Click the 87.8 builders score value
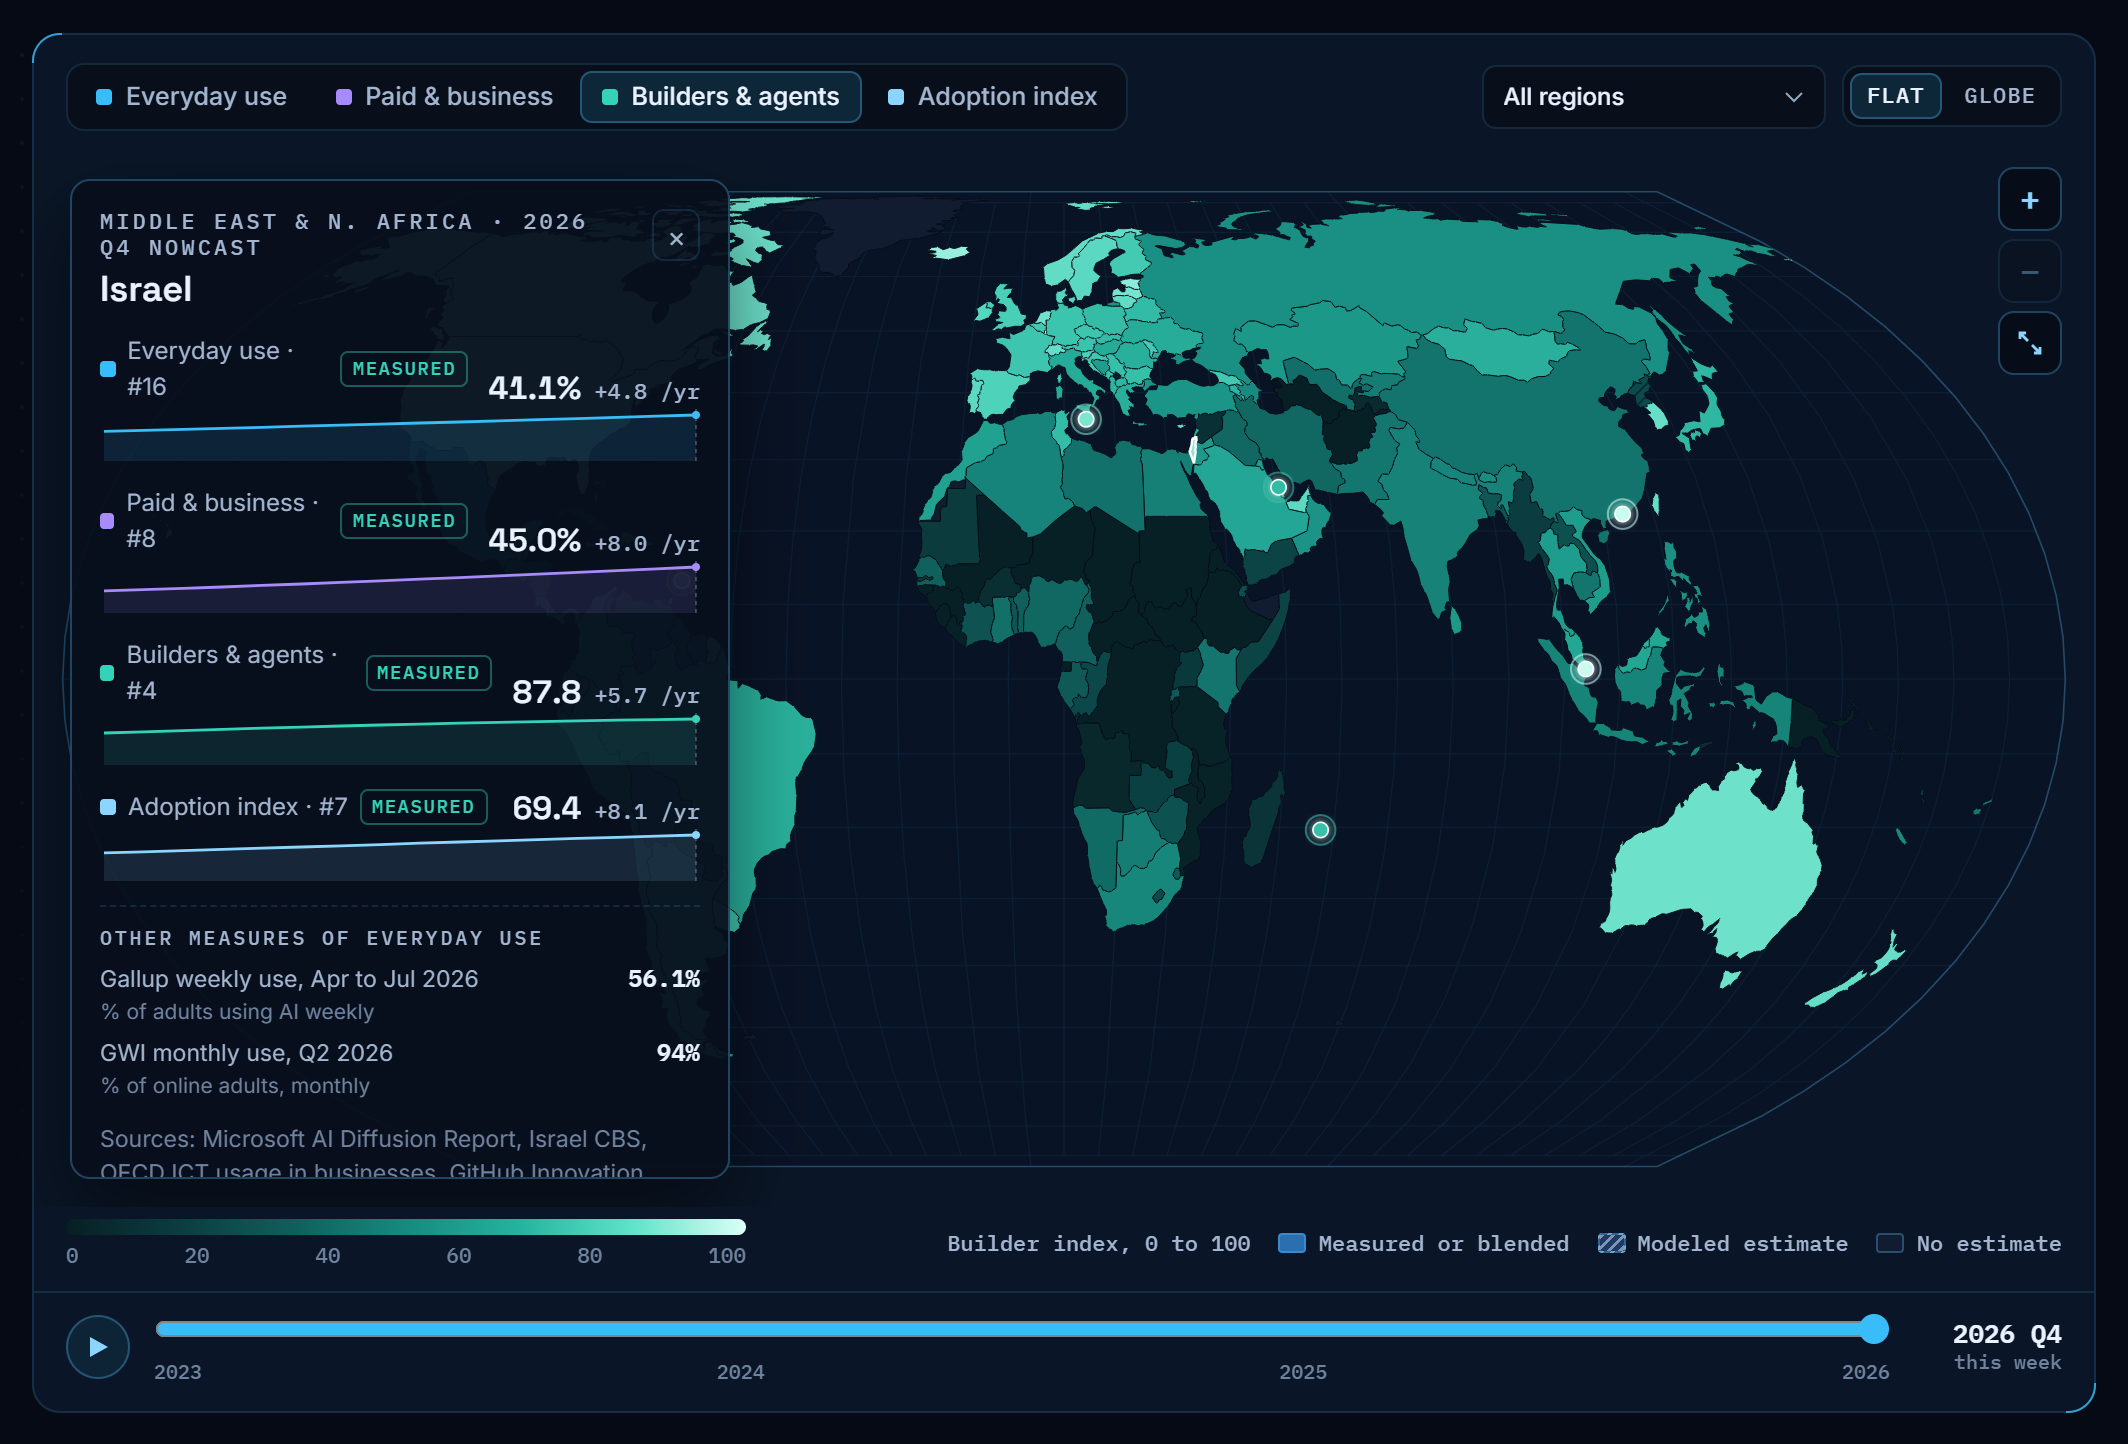The height and width of the screenshot is (1444, 2128). [x=546, y=692]
